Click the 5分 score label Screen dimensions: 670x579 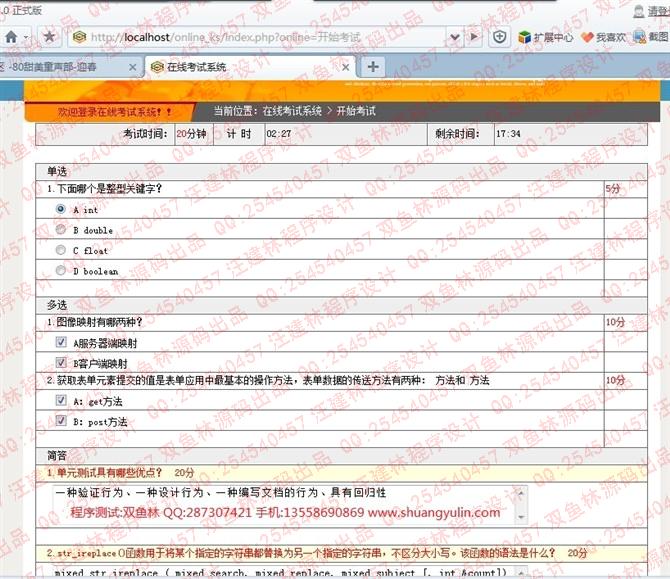pos(613,188)
